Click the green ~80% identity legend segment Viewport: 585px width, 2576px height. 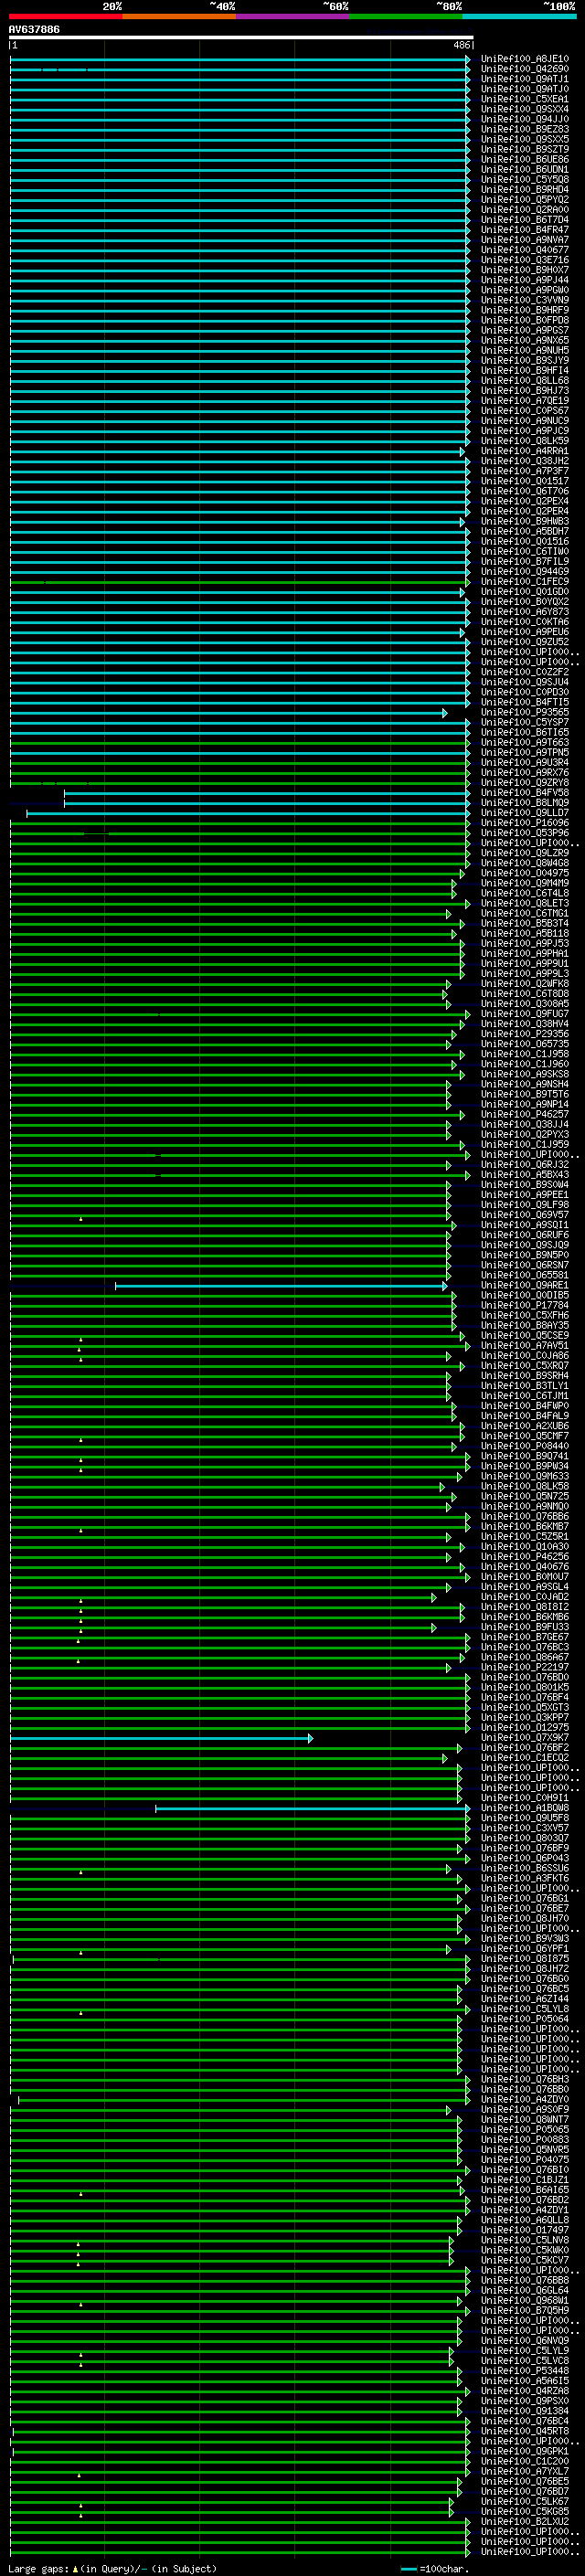coord(406,17)
